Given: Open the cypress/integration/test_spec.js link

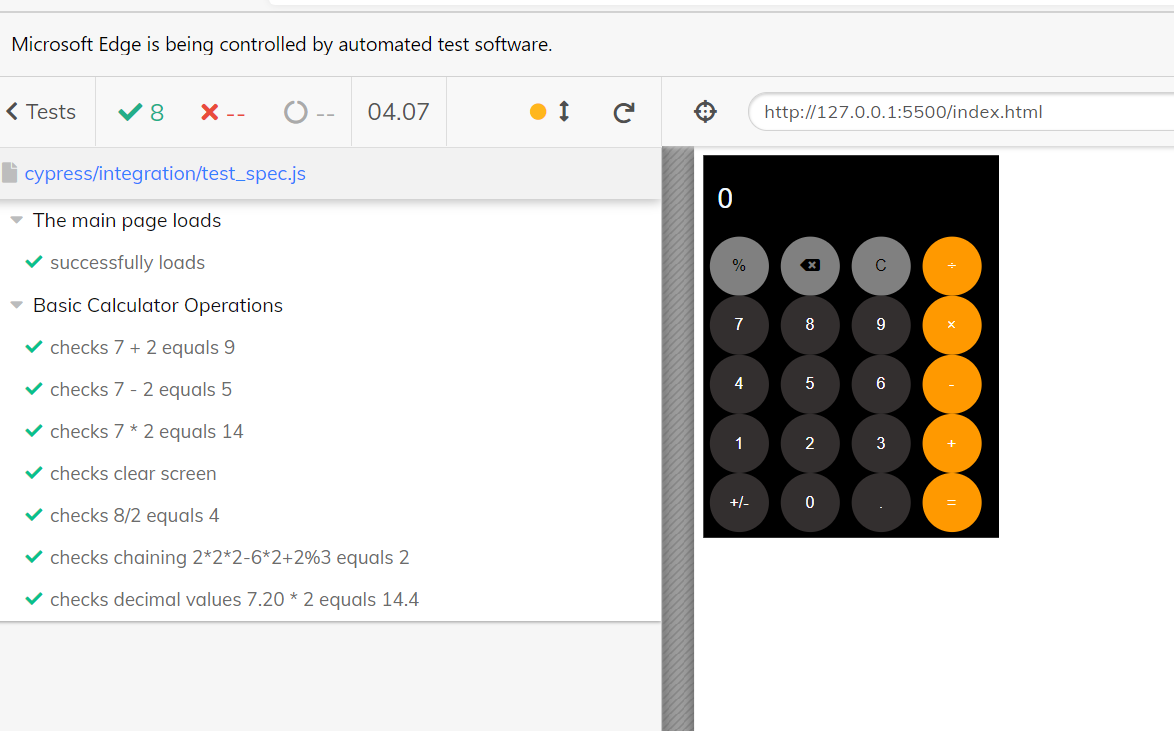Looking at the screenshot, I should 165,173.
